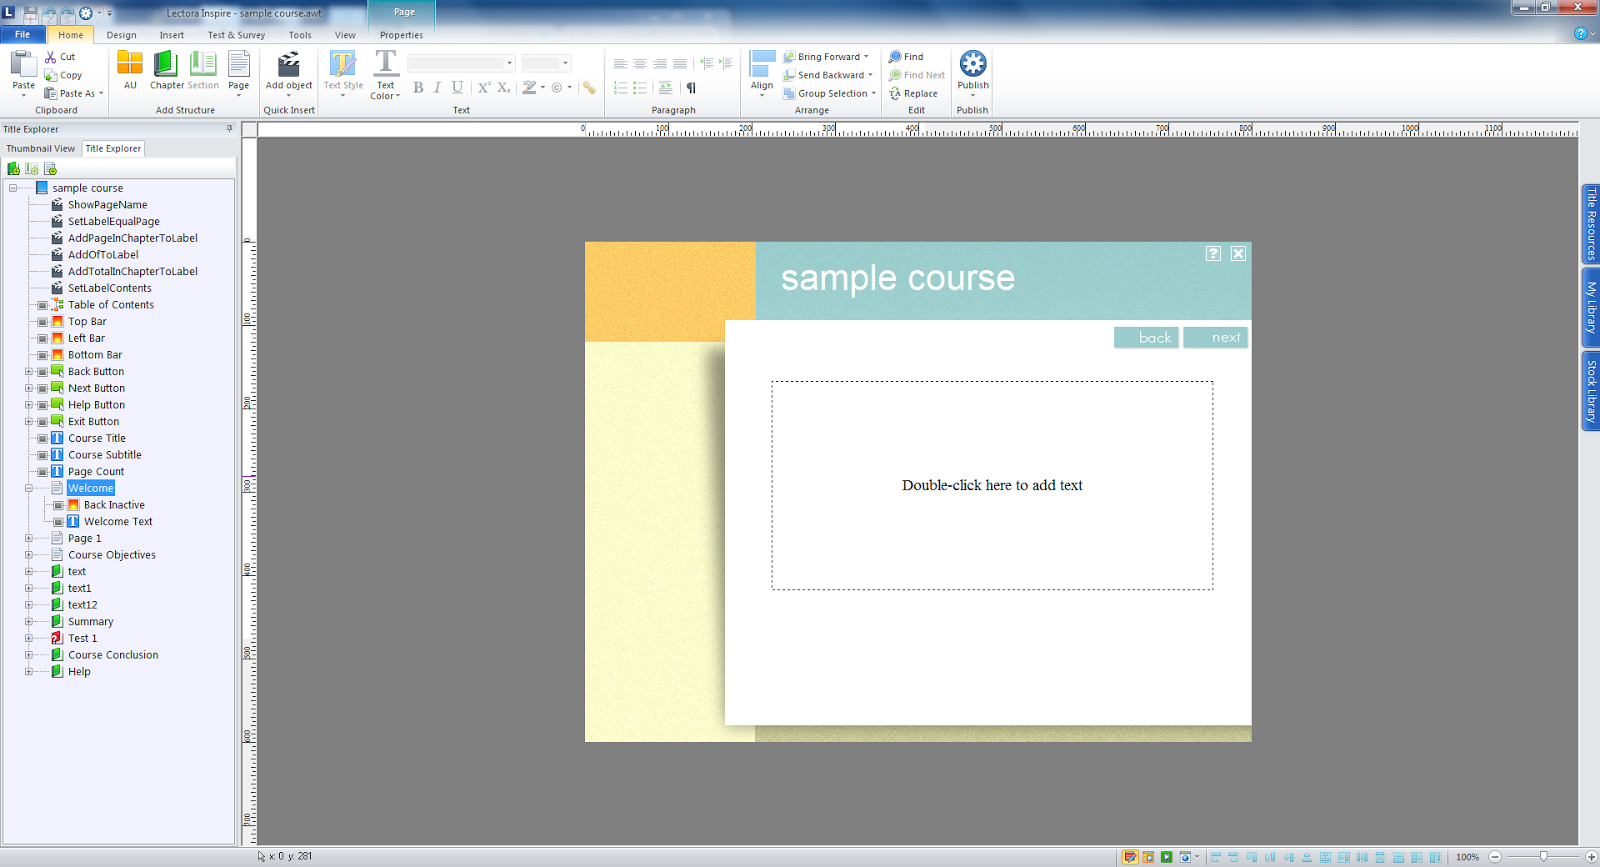The width and height of the screenshot is (1600, 867).
Task: Open the font name dropdown
Action: (509, 63)
